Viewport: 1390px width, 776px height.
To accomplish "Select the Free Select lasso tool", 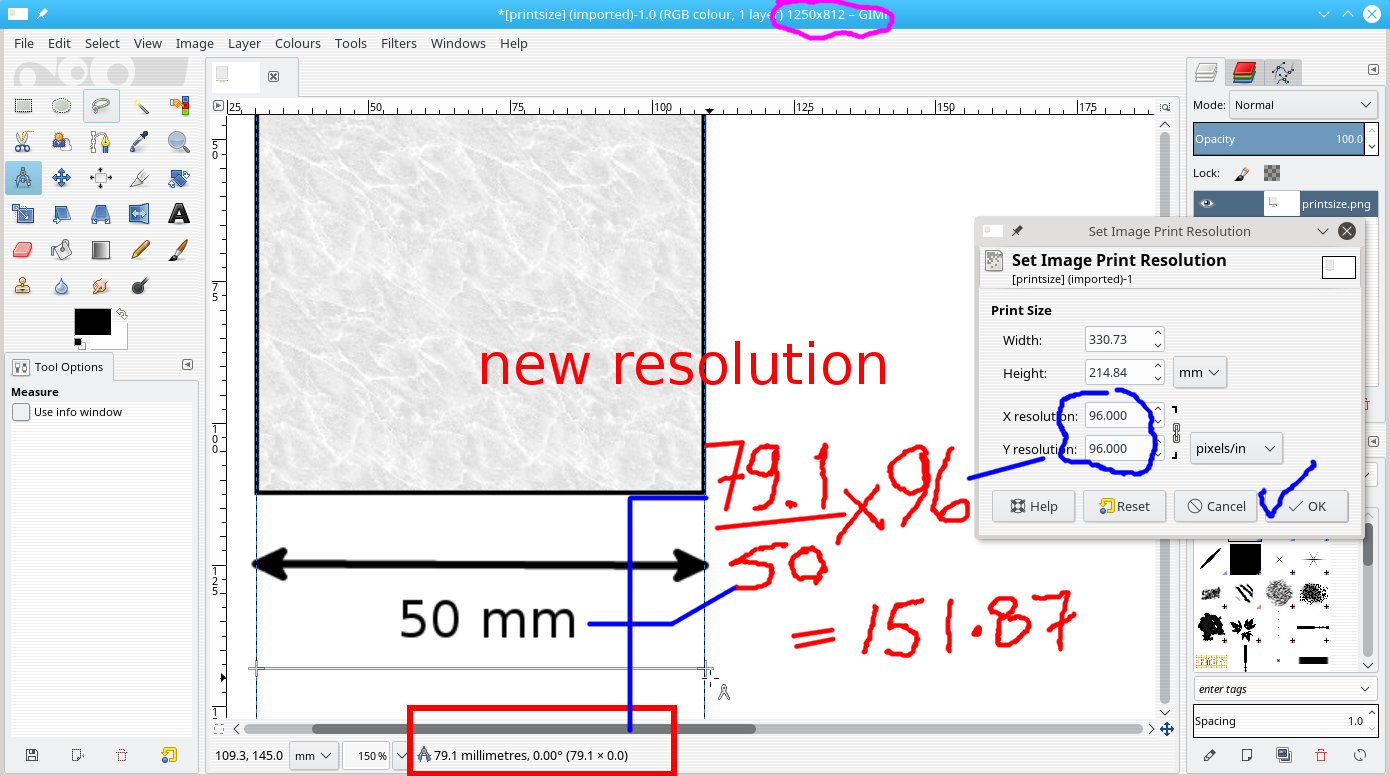I will 101,106.
